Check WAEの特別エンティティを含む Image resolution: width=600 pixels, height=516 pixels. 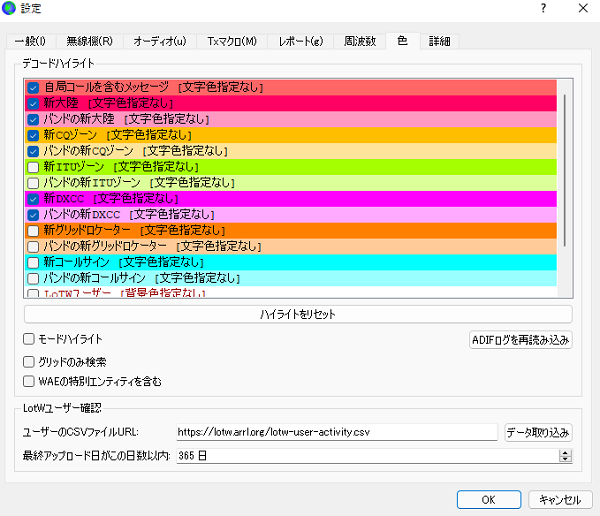point(29,381)
